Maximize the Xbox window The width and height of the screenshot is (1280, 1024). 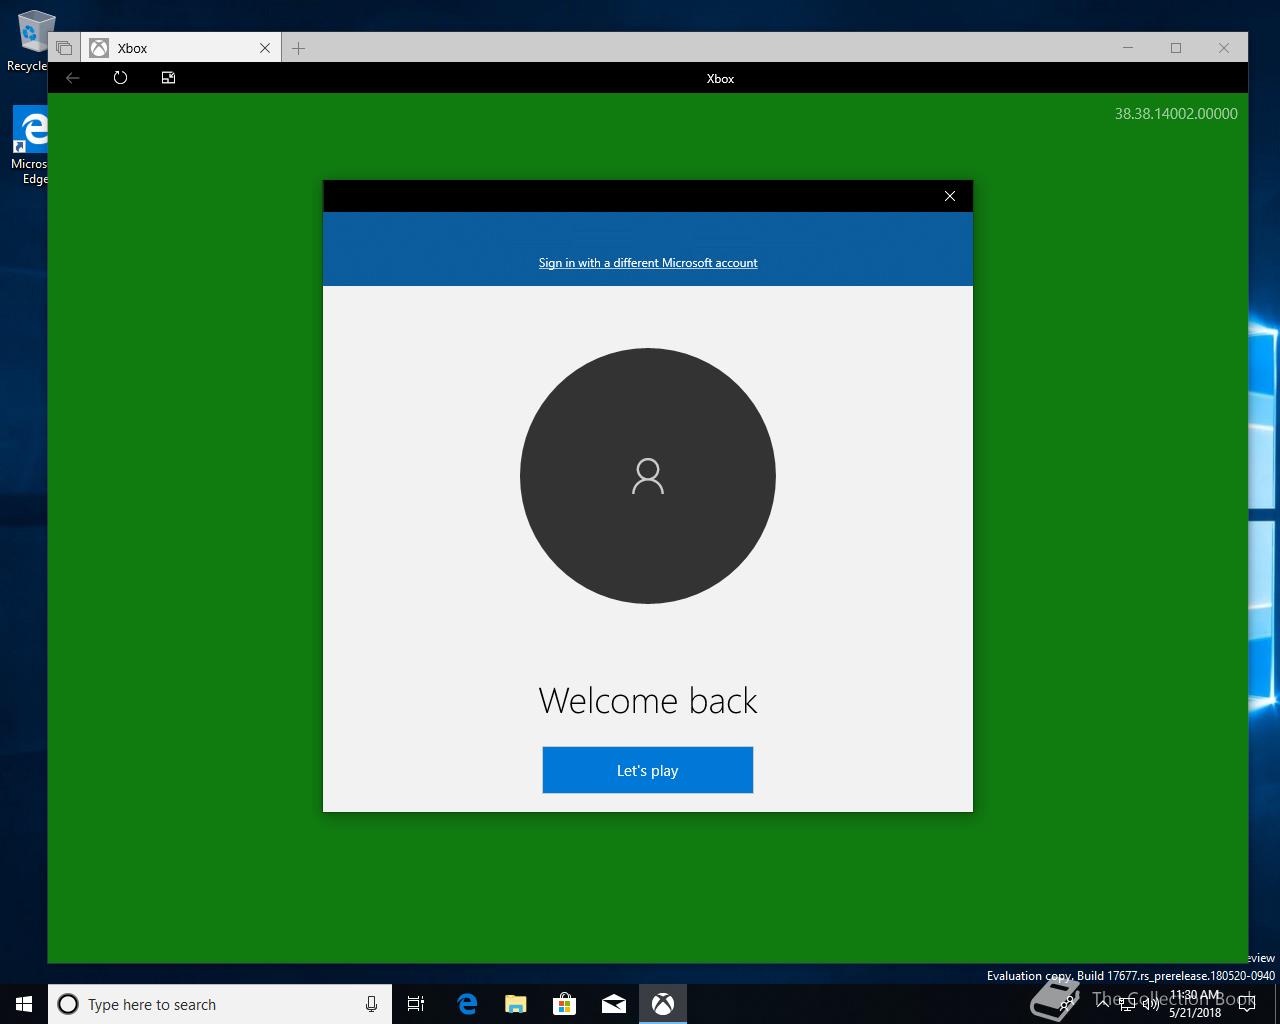click(x=1176, y=48)
